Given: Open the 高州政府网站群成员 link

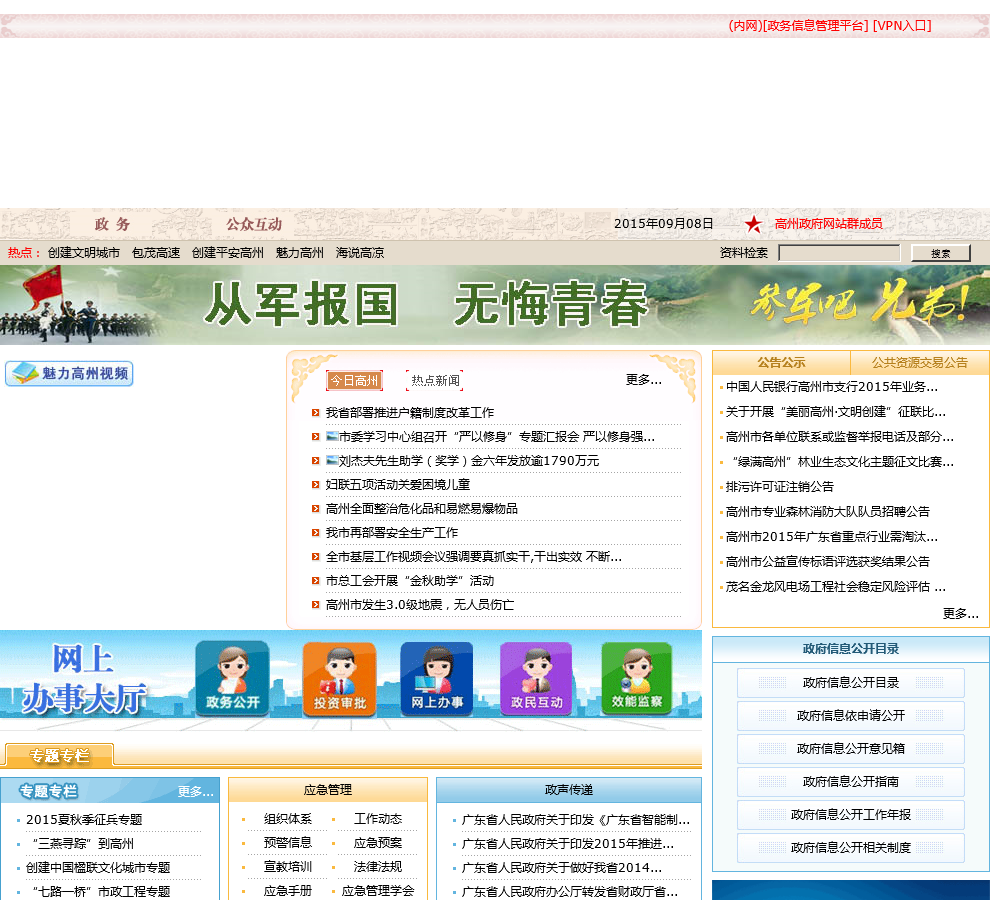Looking at the screenshot, I should coord(828,224).
